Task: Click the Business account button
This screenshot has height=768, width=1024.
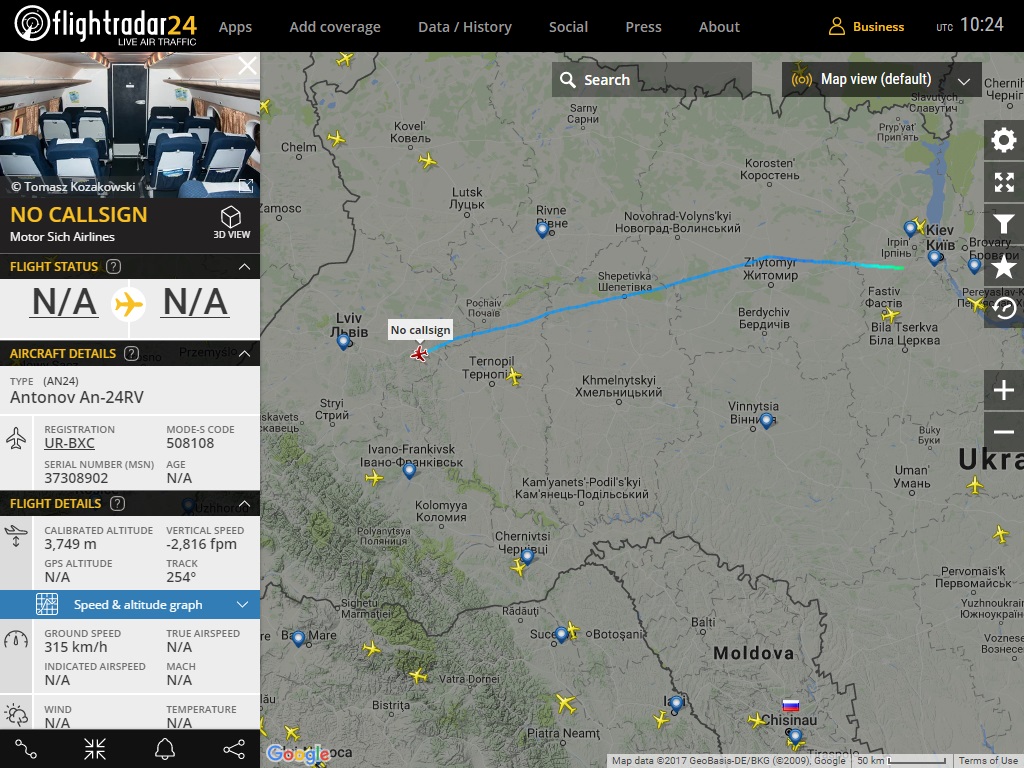Action: point(867,27)
